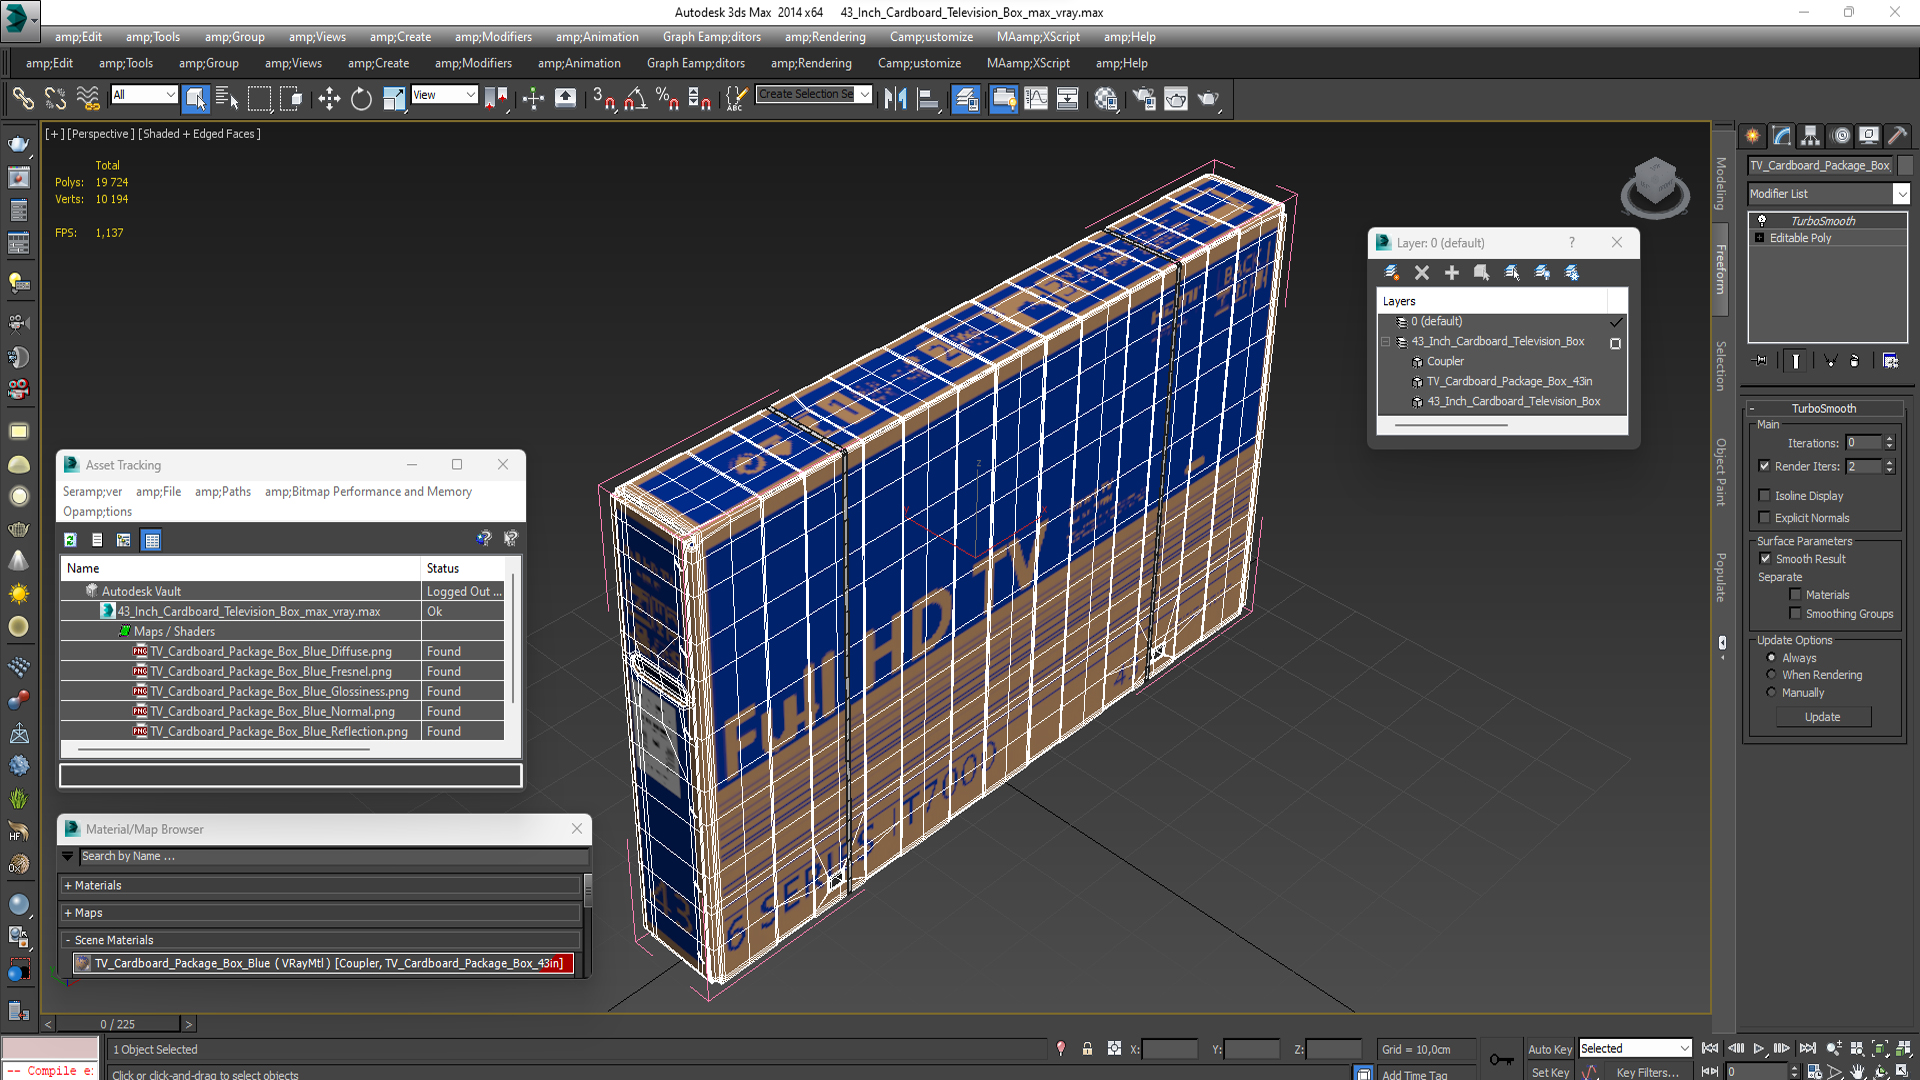Click the Link selection tool icon
Screen dimensions: 1920x1080
(x=23, y=98)
